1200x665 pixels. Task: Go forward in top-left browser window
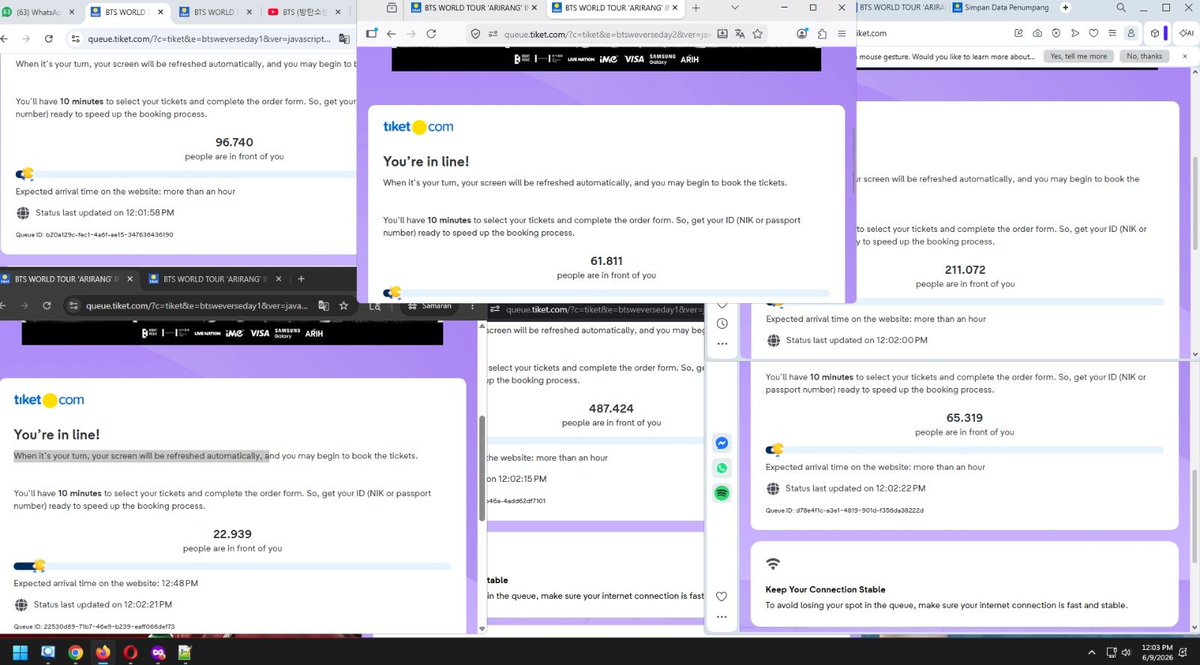24,38
